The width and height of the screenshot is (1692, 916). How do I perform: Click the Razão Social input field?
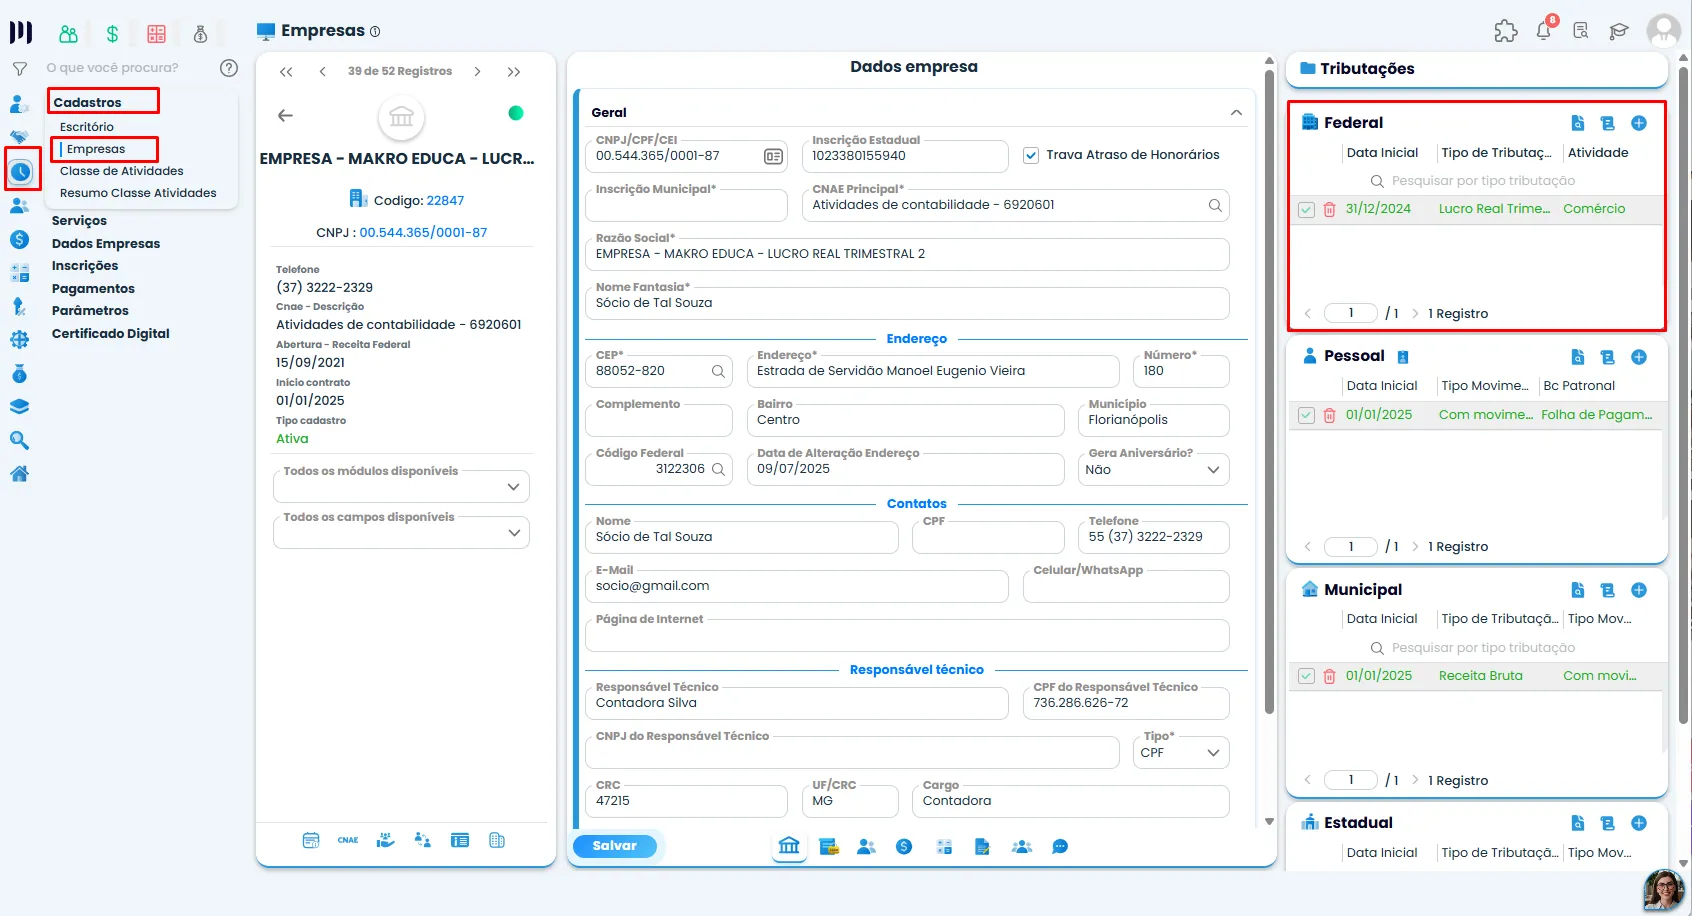(907, 254)
